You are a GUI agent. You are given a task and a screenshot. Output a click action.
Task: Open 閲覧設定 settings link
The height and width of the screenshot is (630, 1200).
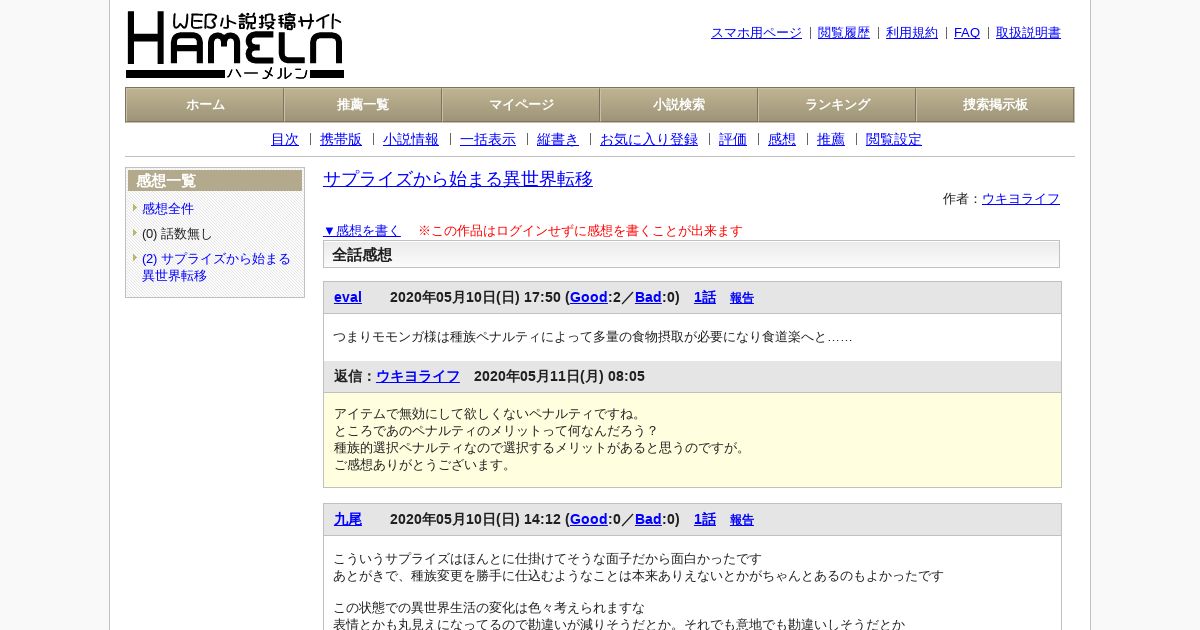click(894, 139)
